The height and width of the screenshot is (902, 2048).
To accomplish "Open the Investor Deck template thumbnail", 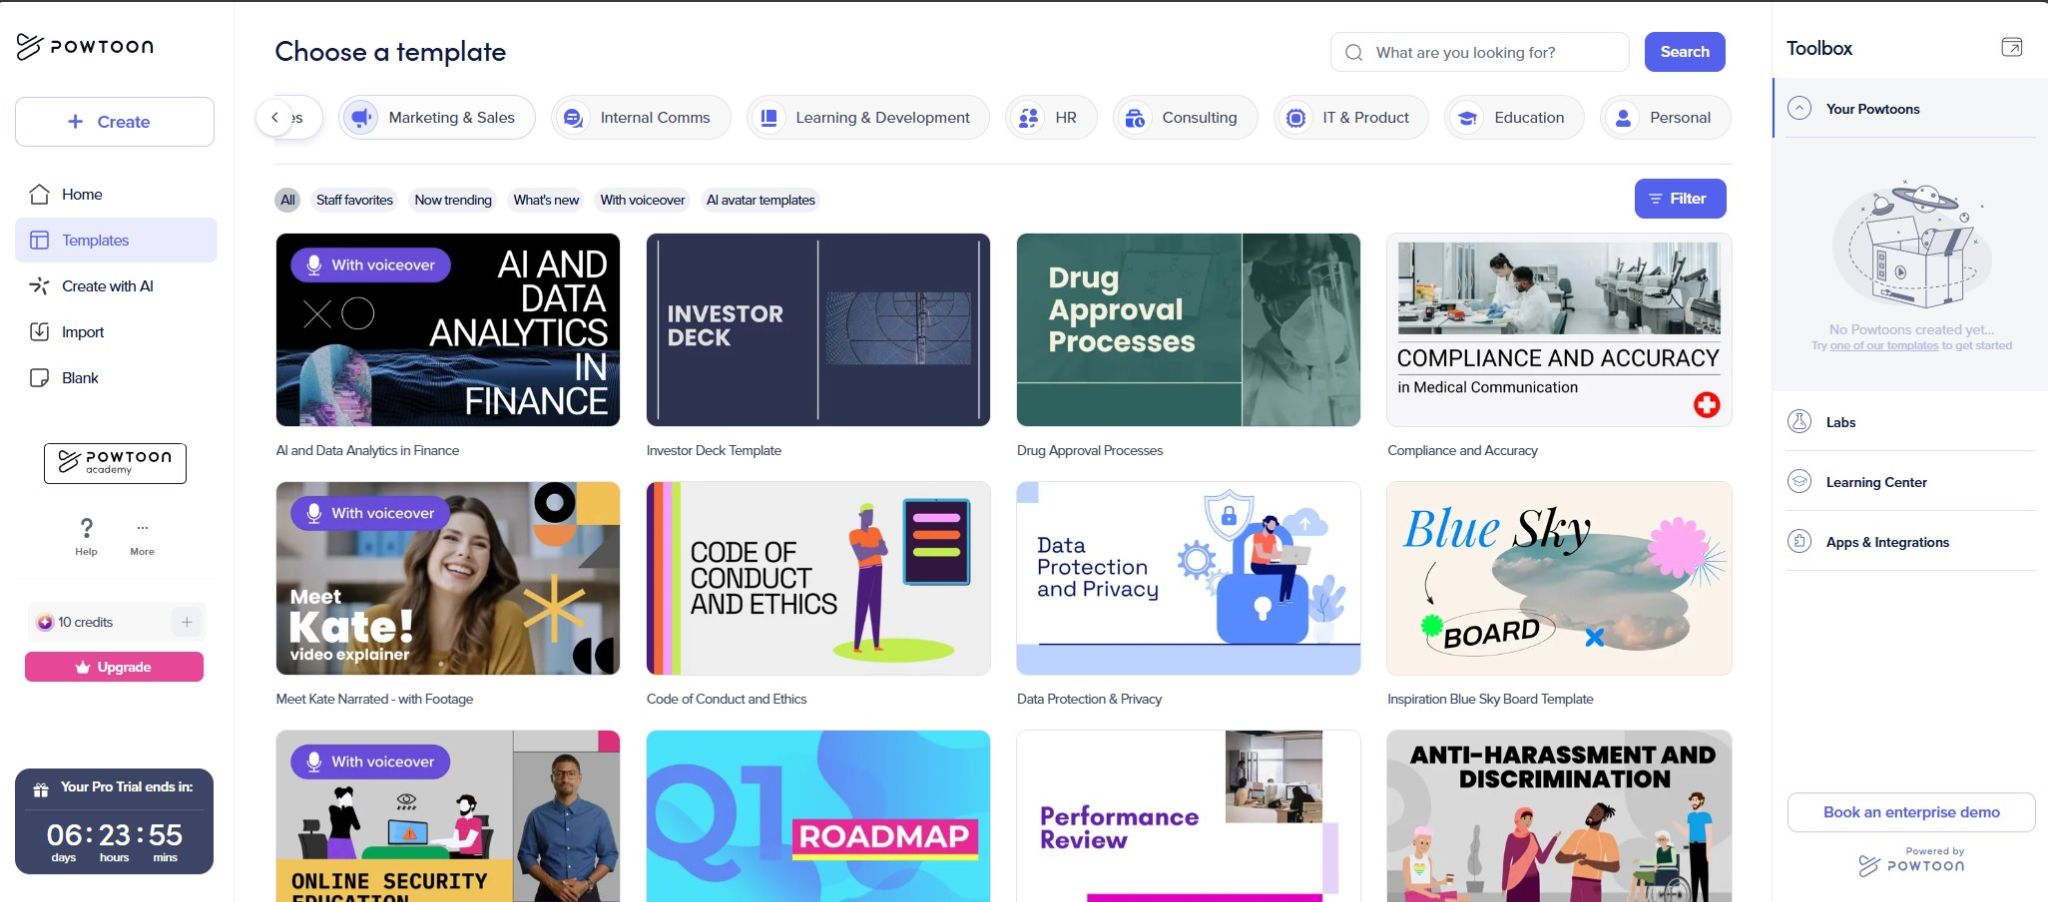I will (818, 330).
